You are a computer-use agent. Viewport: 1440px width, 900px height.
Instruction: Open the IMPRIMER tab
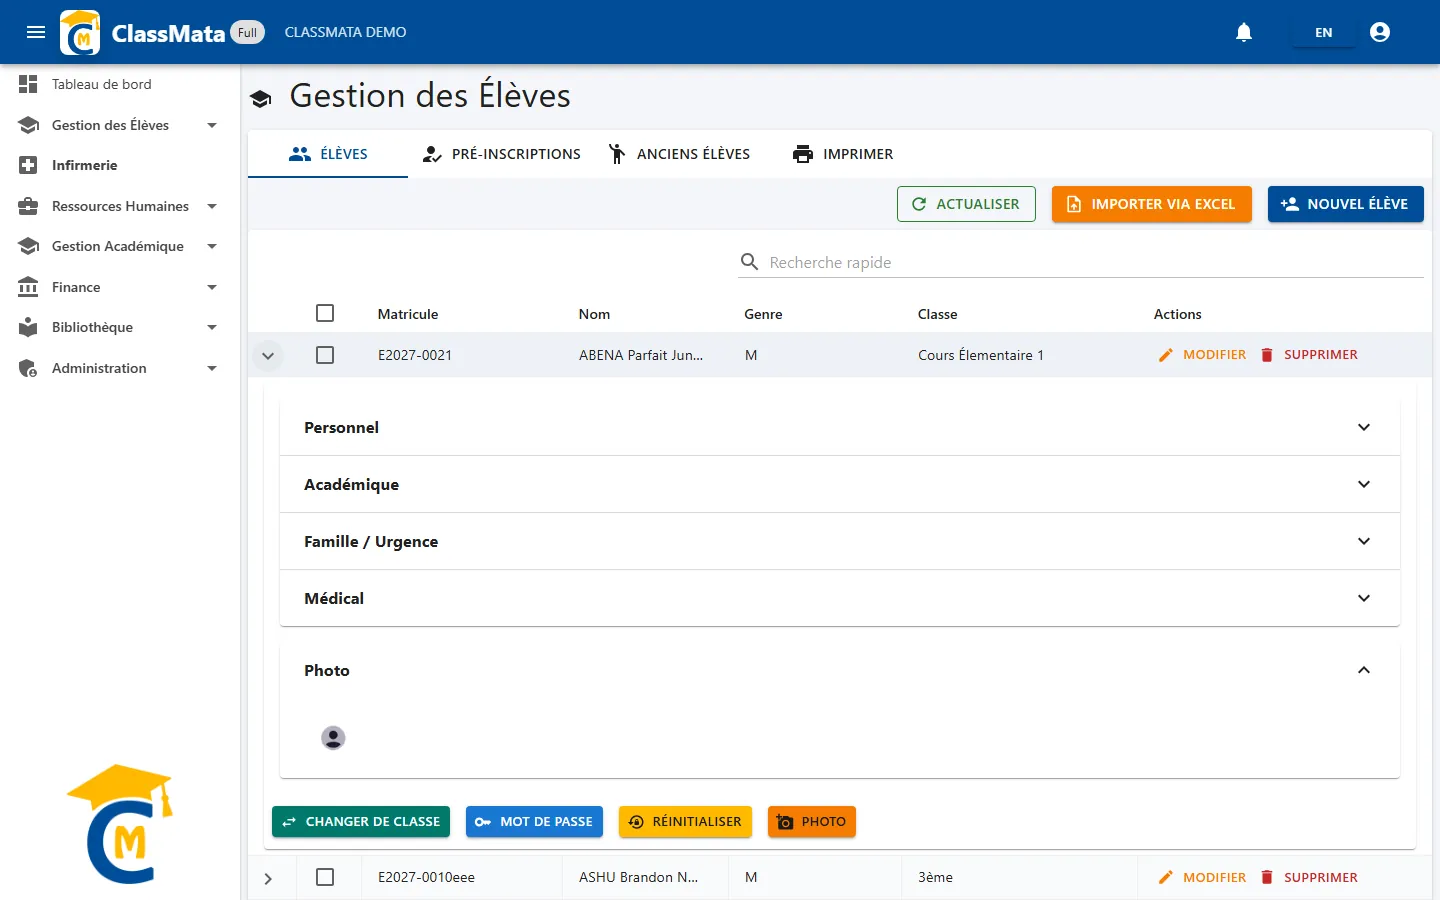coord(843,154)
